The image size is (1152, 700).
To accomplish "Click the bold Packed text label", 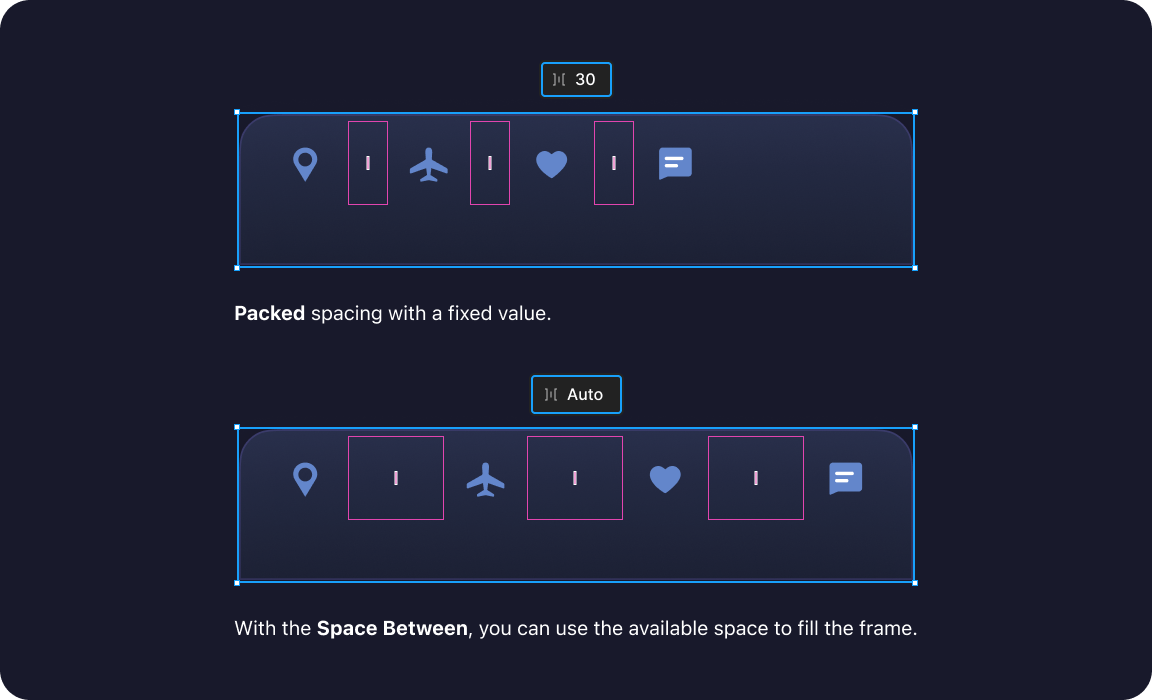I will (x=268, y=313).
